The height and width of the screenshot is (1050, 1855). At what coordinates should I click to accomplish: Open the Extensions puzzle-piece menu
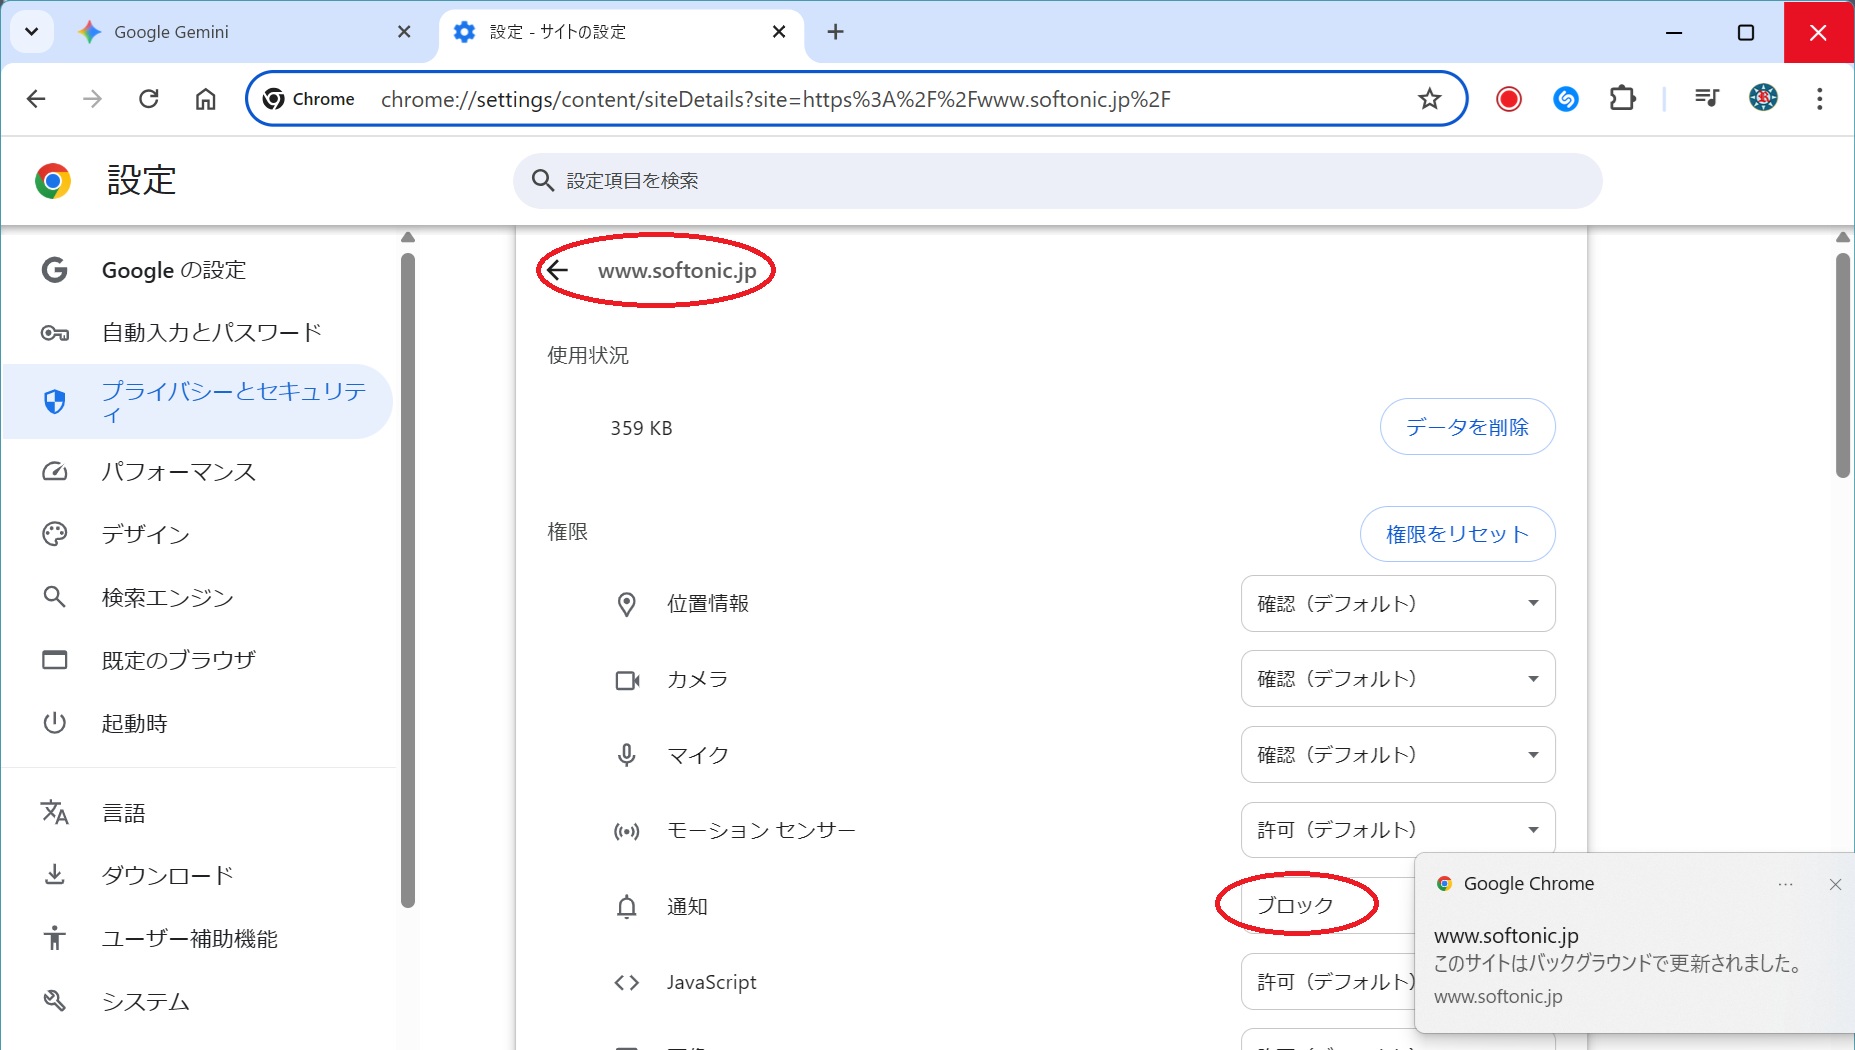[x=1622, y=99]
